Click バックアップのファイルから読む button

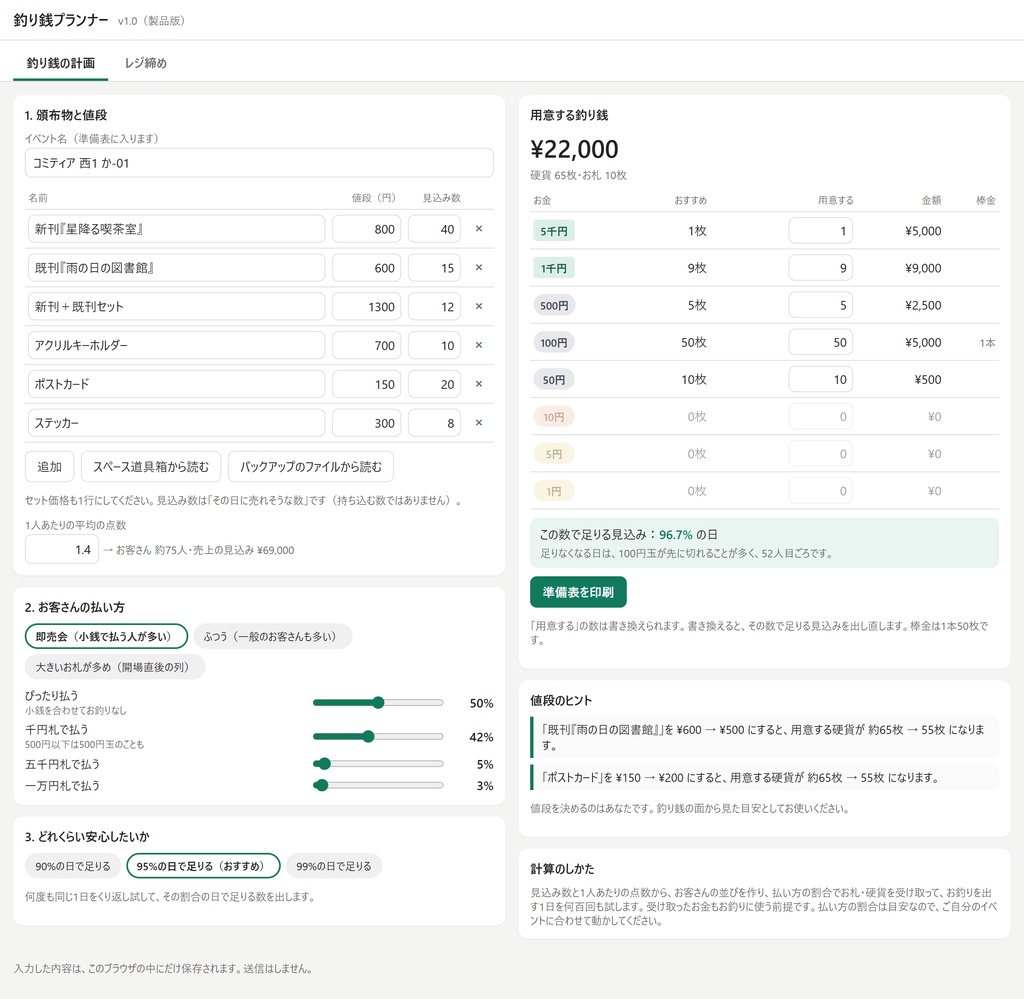[x=311, y=467]
